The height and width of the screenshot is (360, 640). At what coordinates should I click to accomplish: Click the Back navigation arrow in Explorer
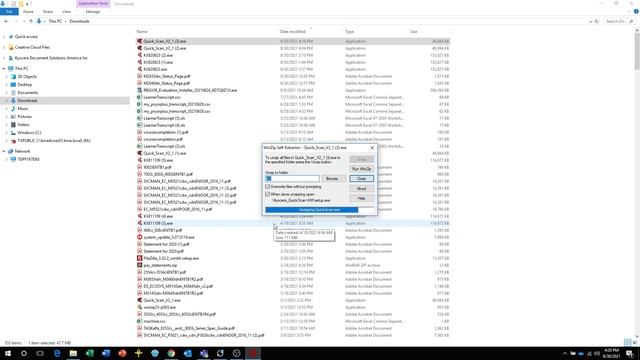[6, 21]
